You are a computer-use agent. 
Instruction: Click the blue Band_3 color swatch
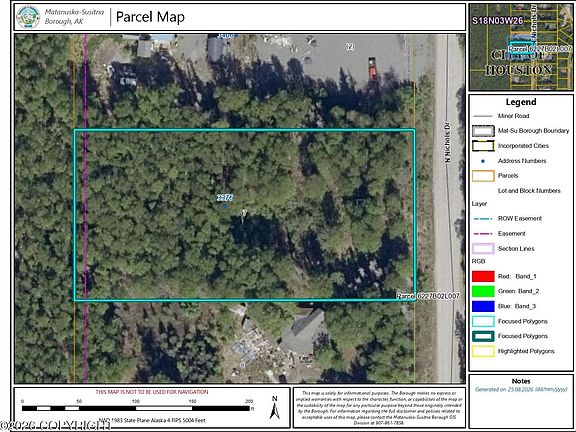coord(483,306)
